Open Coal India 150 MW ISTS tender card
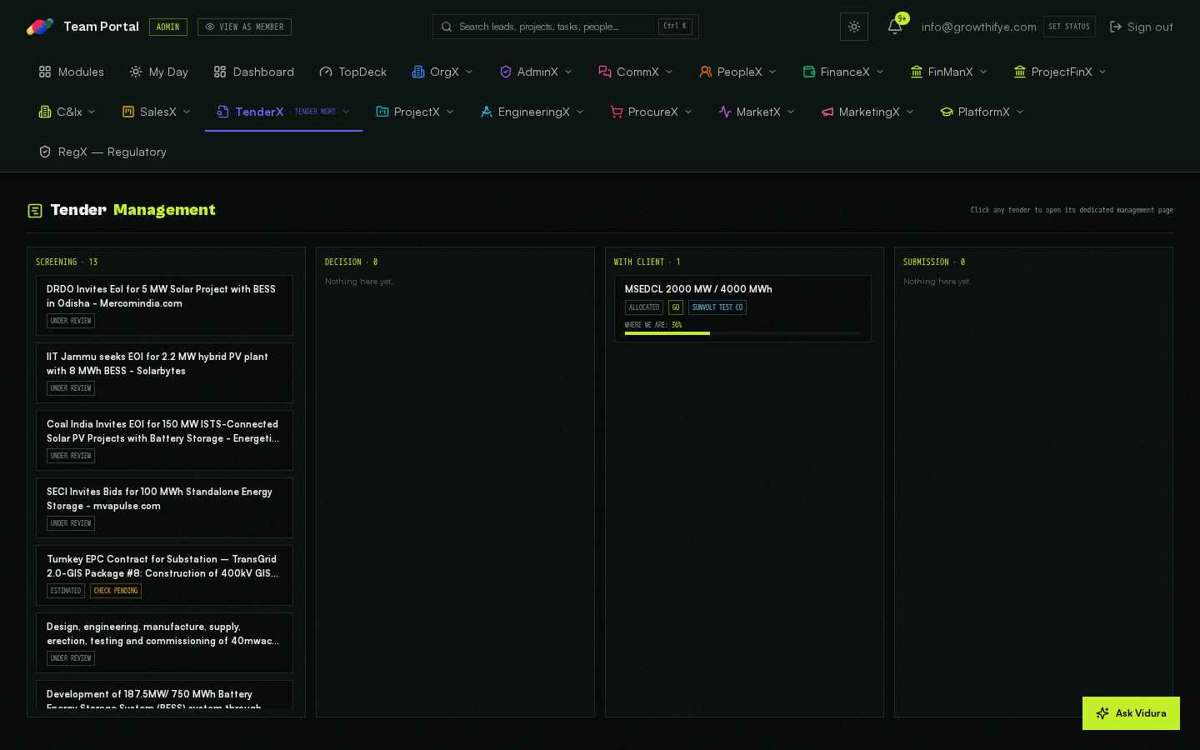Image resolution: width=1200 pixels, height=750 pixels. click(x=164, y=440)
